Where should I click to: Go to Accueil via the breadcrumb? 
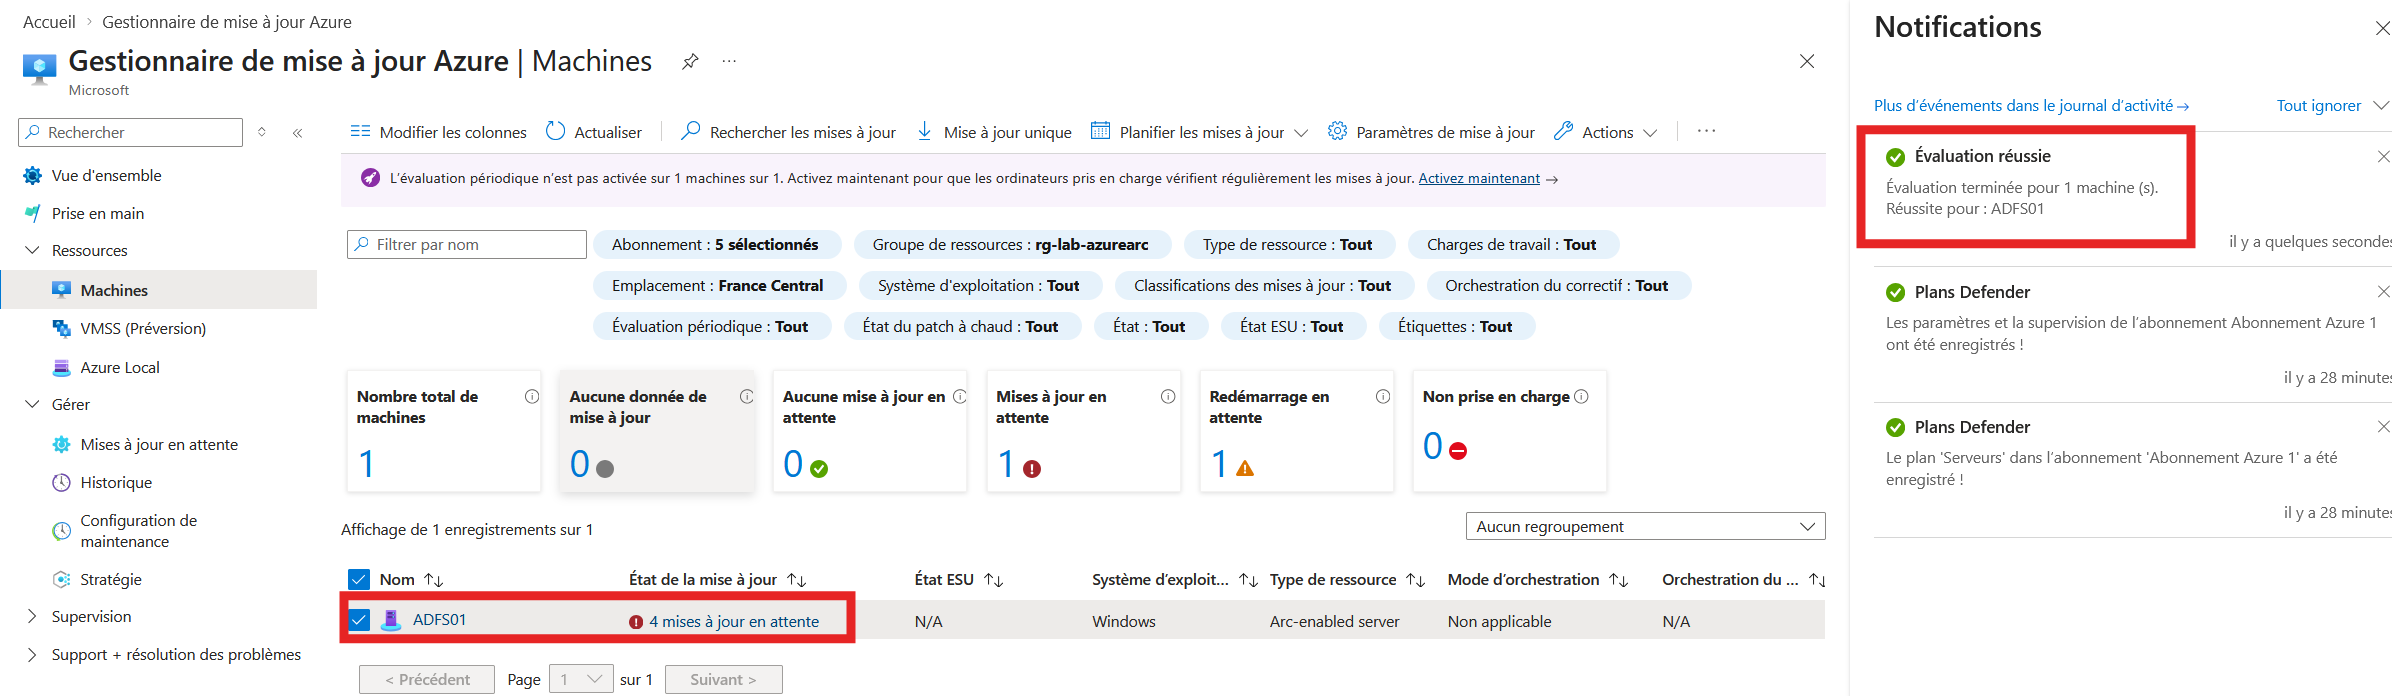[49, 22]
